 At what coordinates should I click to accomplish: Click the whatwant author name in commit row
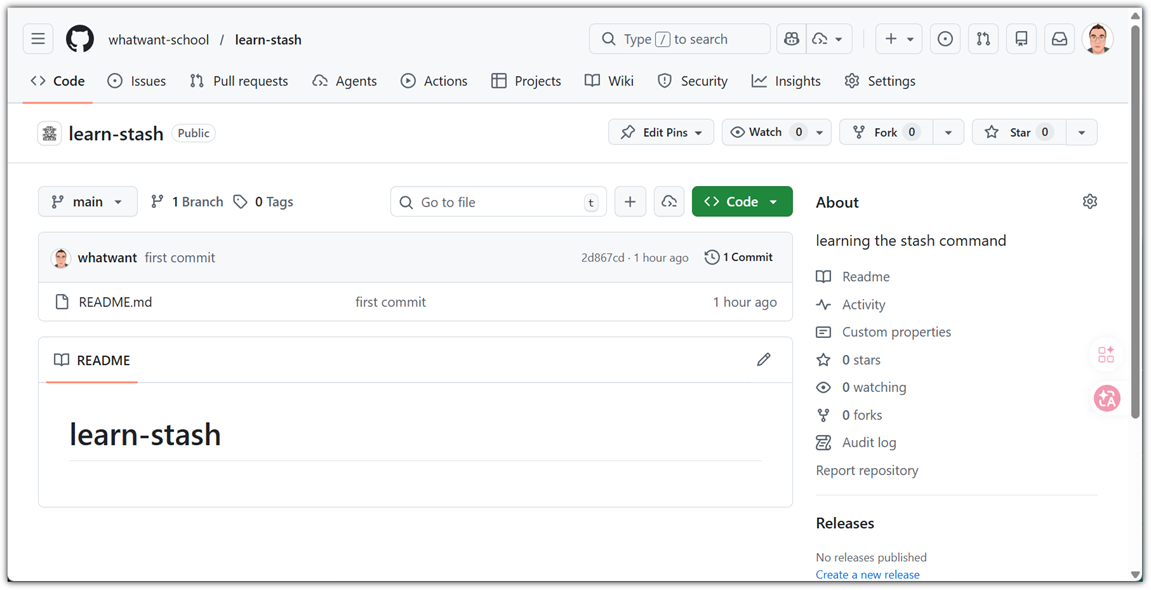[107, 258]
